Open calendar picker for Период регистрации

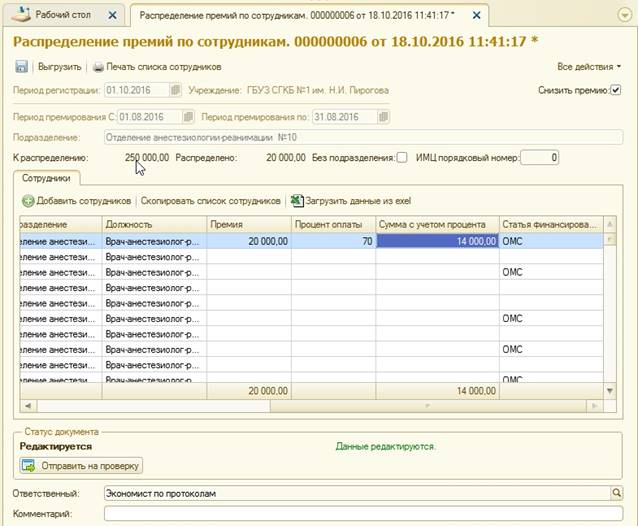175,90
